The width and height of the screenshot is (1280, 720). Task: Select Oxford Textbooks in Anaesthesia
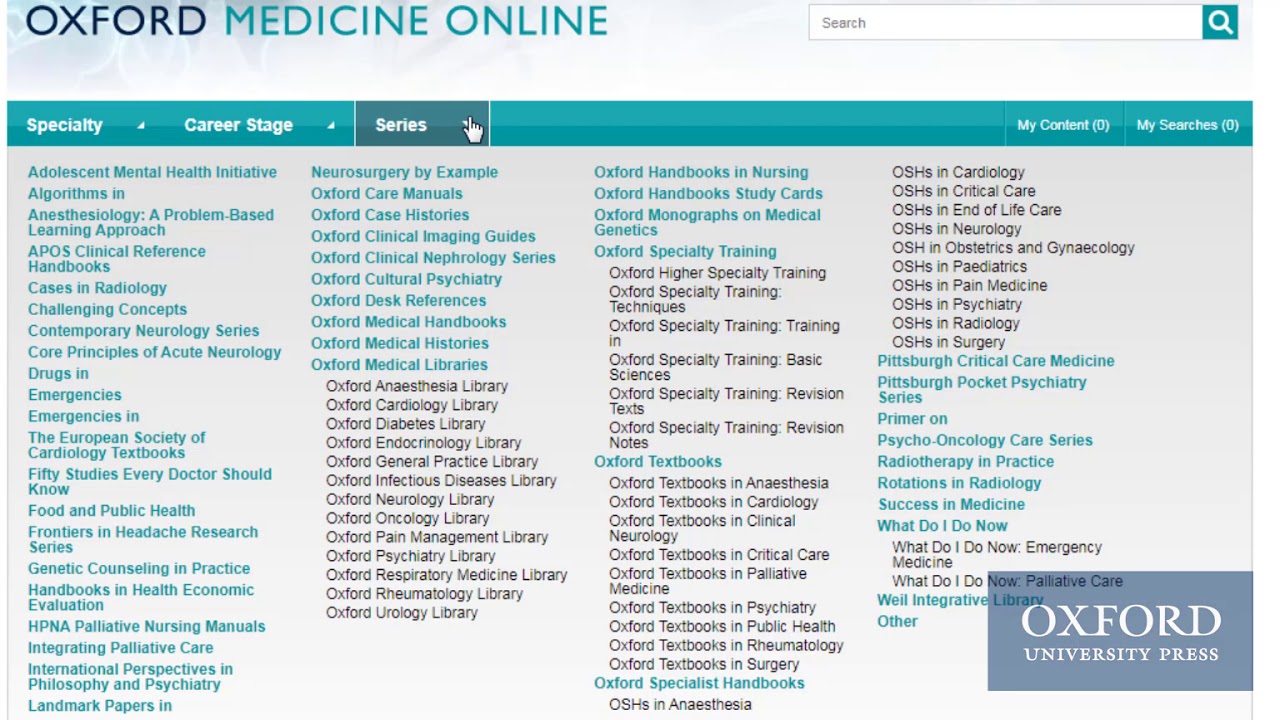[719, 483]
